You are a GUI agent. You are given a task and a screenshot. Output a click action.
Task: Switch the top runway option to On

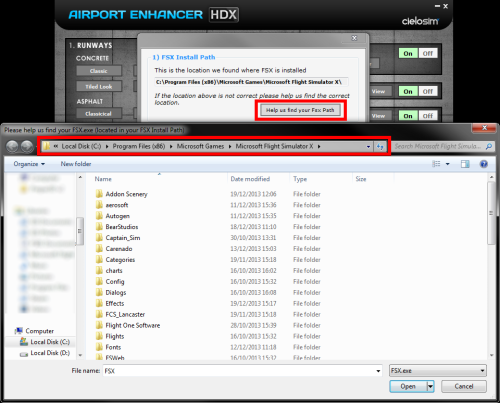pyautogui.click(x=408, y=53)
